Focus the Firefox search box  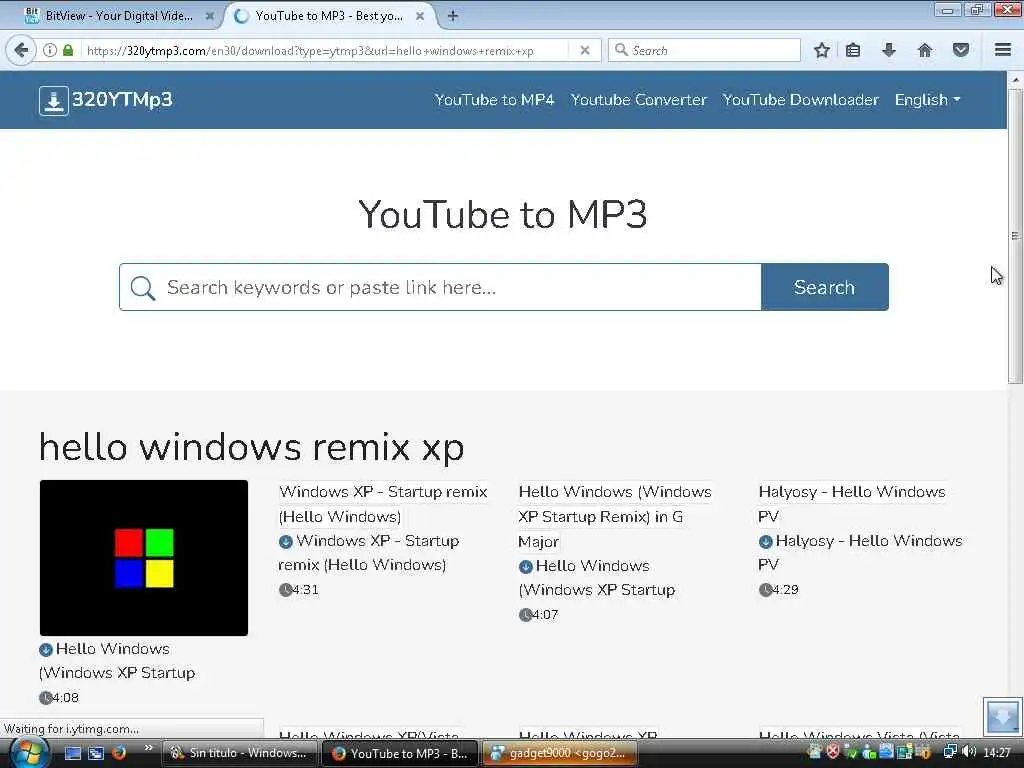point(704,50)
